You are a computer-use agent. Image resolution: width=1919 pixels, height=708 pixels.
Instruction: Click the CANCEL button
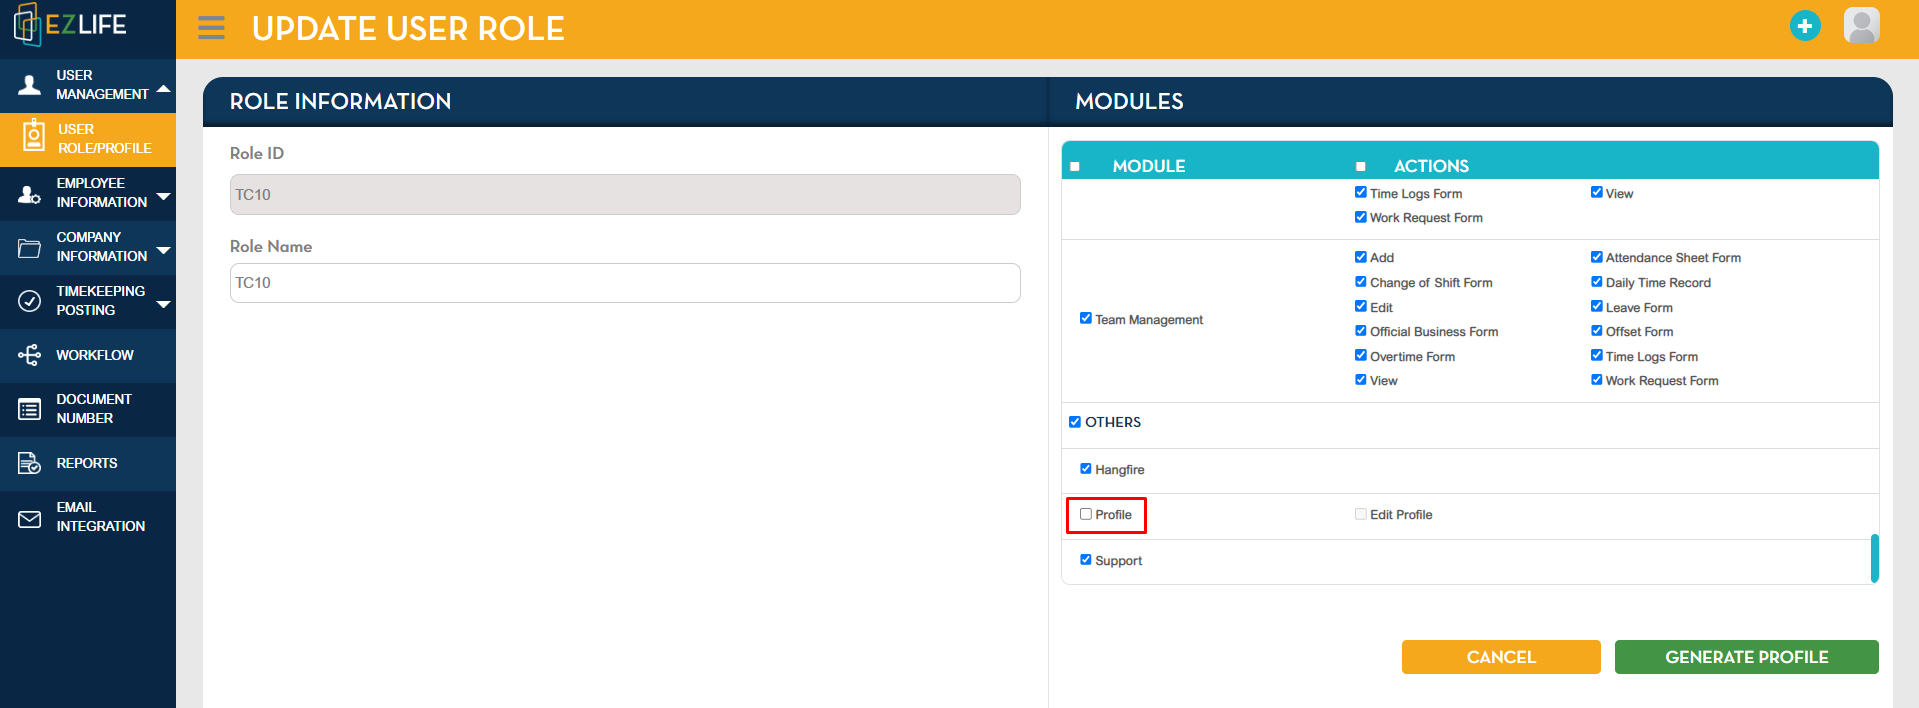pyautogui.click(x=1501, y=657)
